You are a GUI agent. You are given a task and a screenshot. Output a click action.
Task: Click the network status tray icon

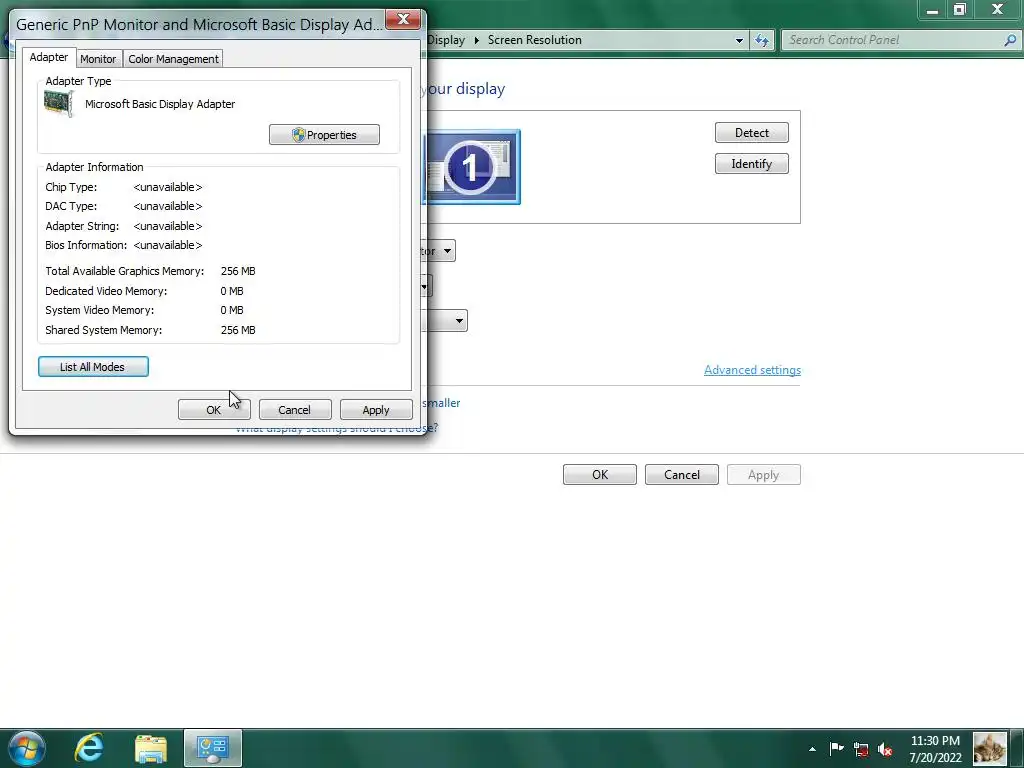(861, 749)
